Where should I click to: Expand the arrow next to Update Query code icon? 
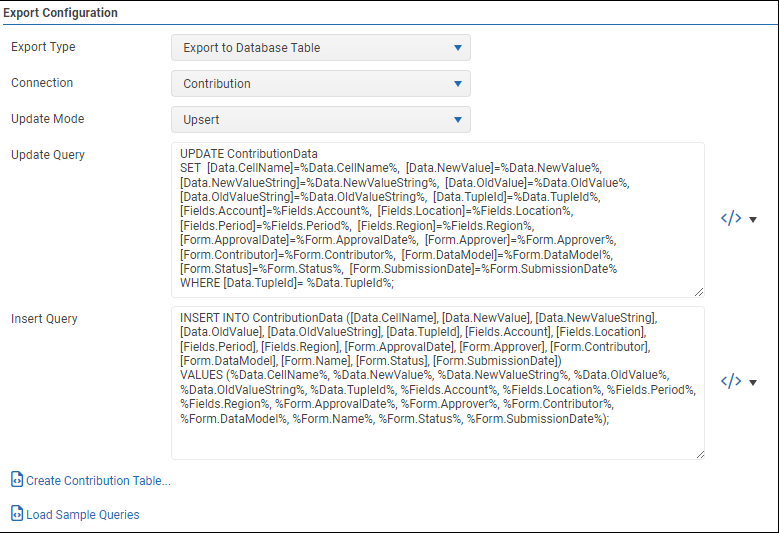(753, 220)
